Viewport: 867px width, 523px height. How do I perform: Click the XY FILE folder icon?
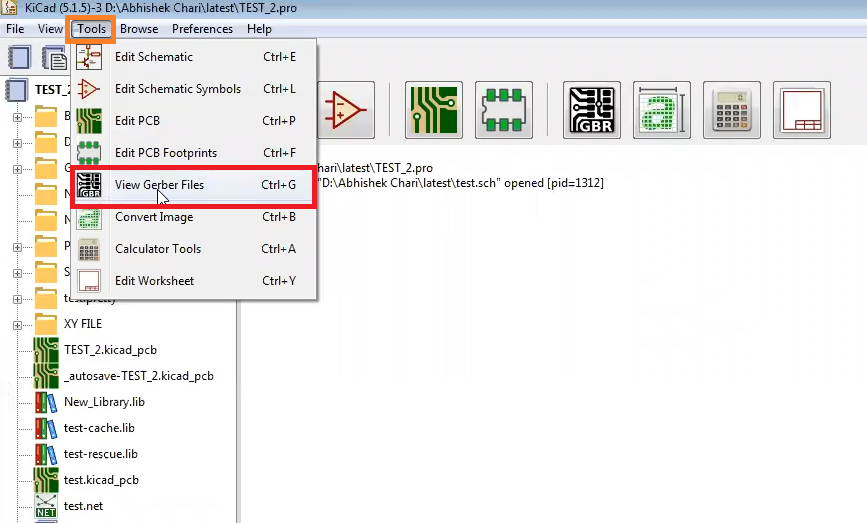(46, 324)
